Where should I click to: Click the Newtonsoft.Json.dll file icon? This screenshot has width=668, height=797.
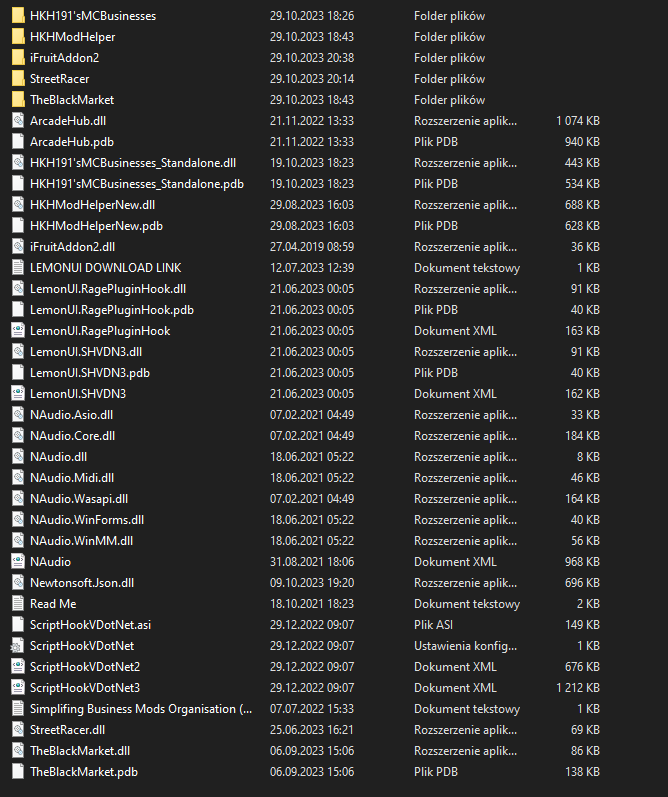click(18, 583)
